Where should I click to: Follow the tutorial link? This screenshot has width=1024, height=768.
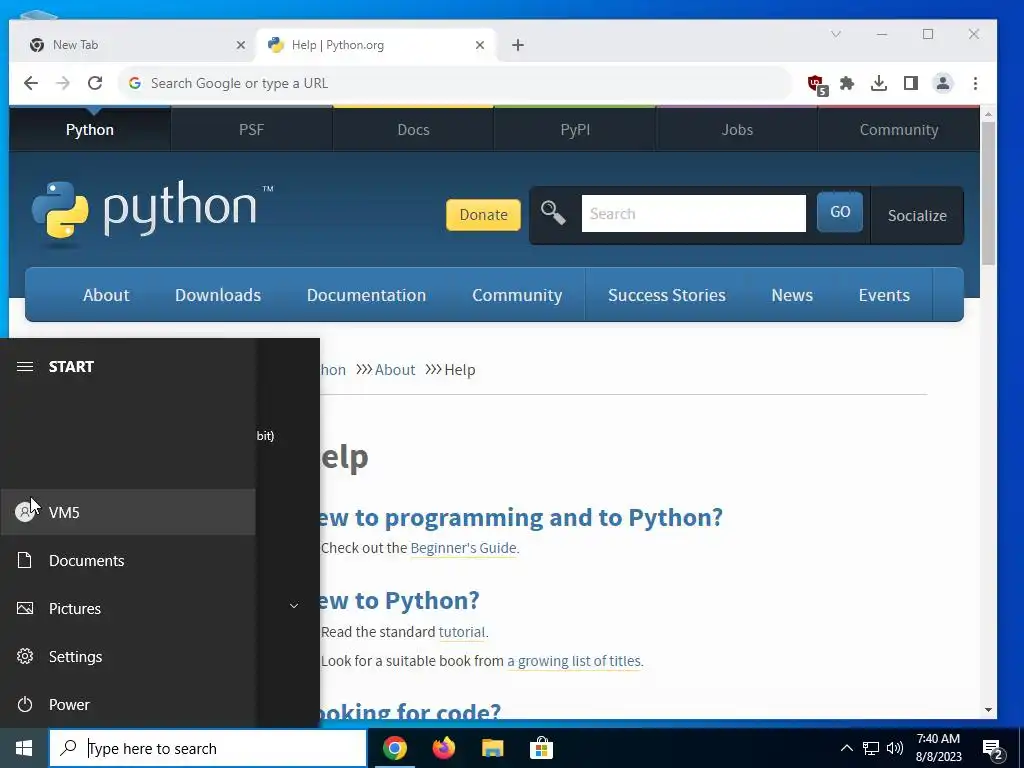pos(462,632)
